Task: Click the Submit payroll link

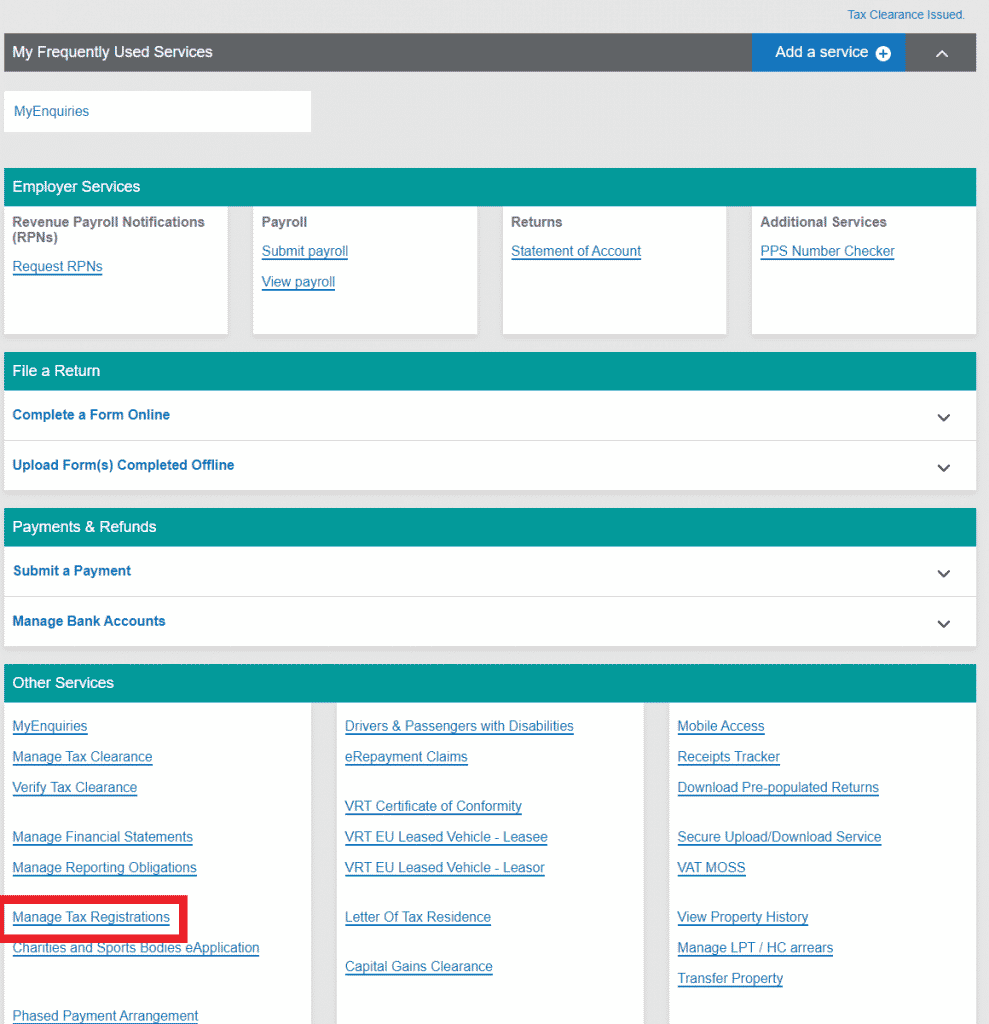Action: point(305,252)
